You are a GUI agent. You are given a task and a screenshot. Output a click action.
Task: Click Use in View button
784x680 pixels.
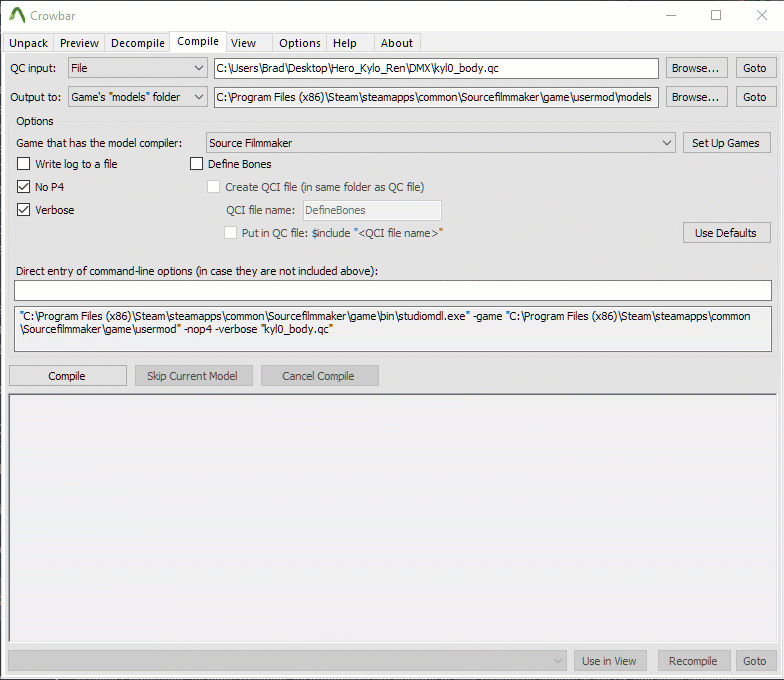(610, 661)
